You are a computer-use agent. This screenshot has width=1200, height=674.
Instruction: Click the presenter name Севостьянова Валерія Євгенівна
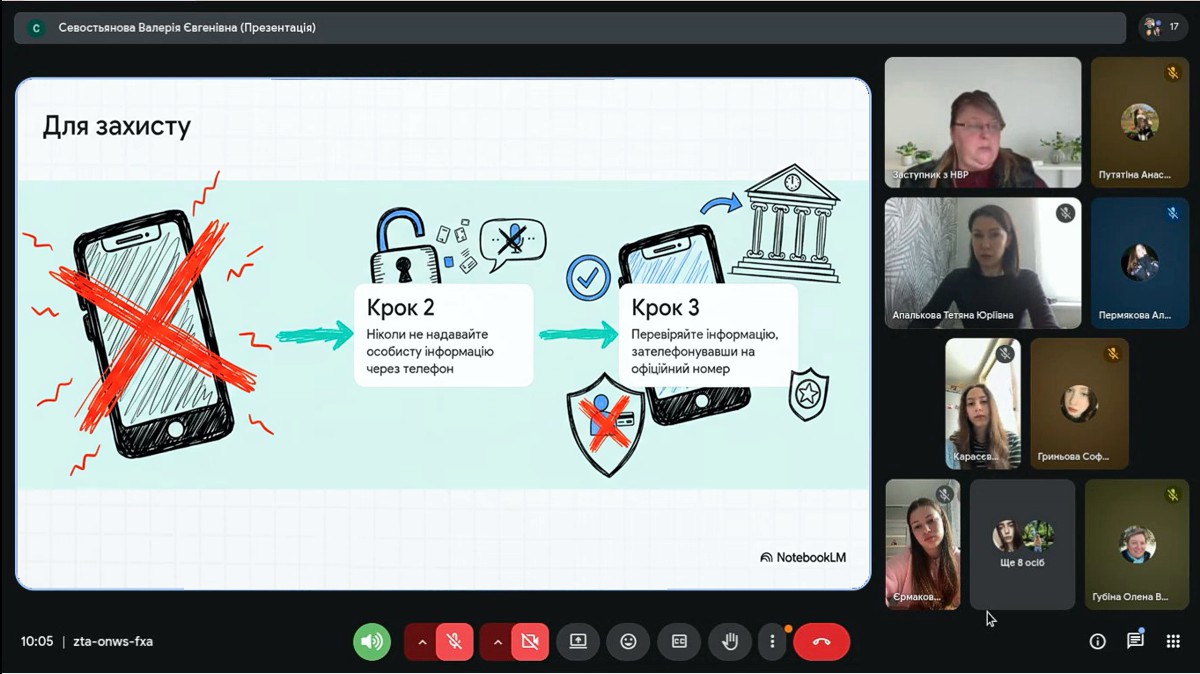click(x=187, y=28)
